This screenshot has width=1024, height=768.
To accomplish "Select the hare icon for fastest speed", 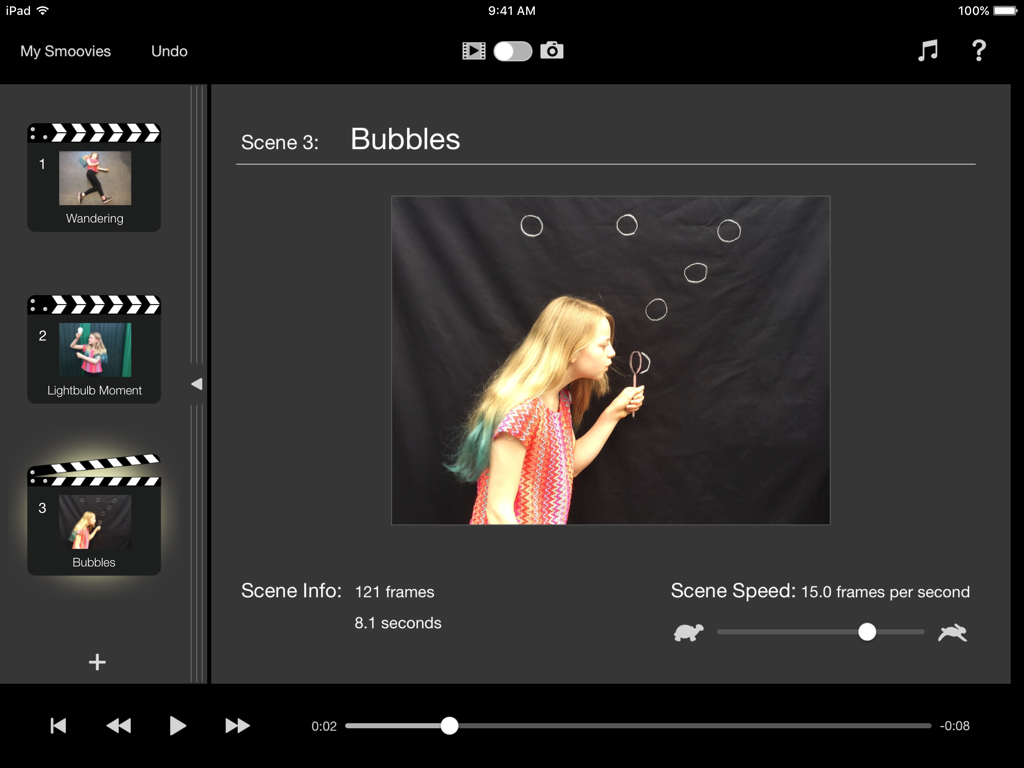I will point(952,632).
